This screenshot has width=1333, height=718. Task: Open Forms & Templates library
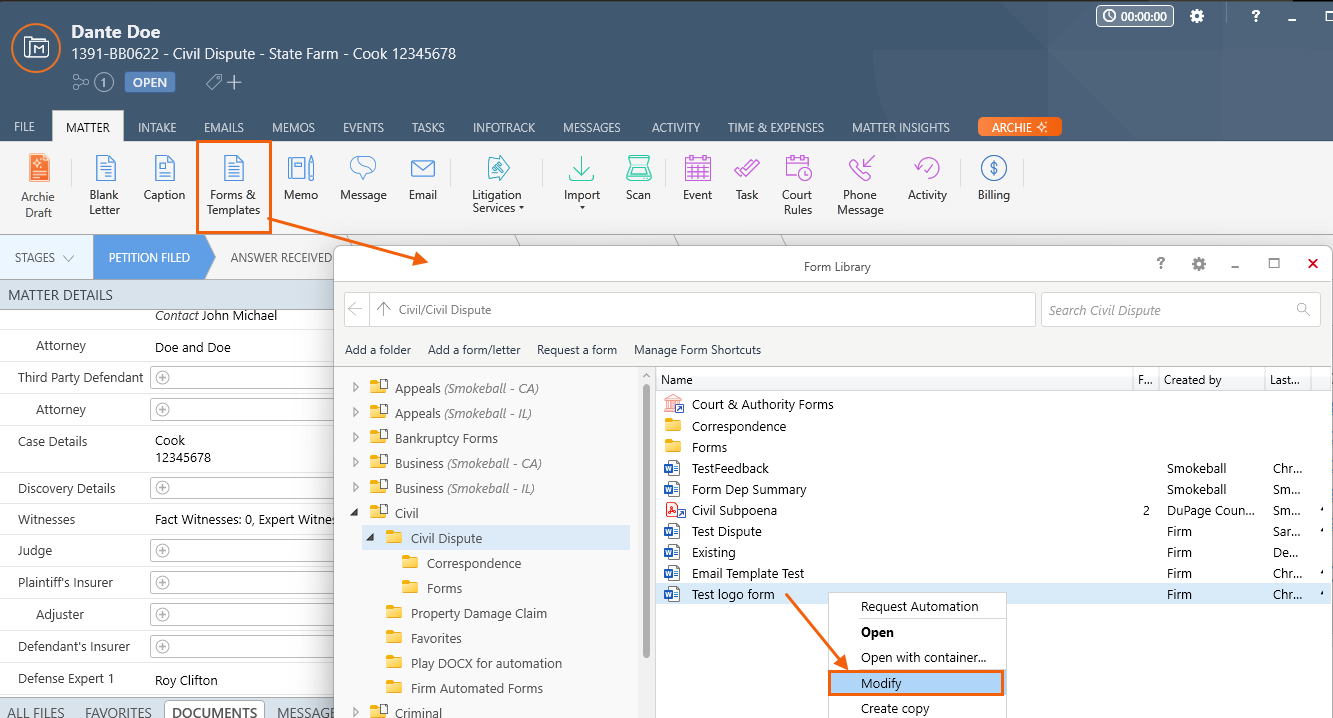tap(233, 186)
